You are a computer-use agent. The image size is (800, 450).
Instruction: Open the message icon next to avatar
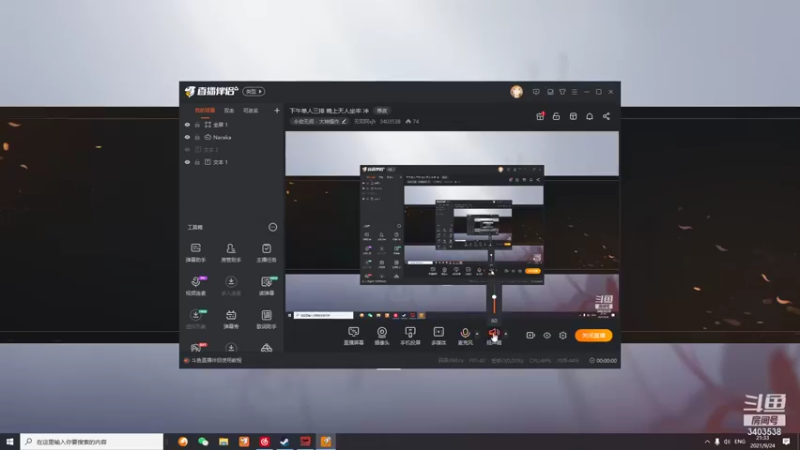(536, 92)
